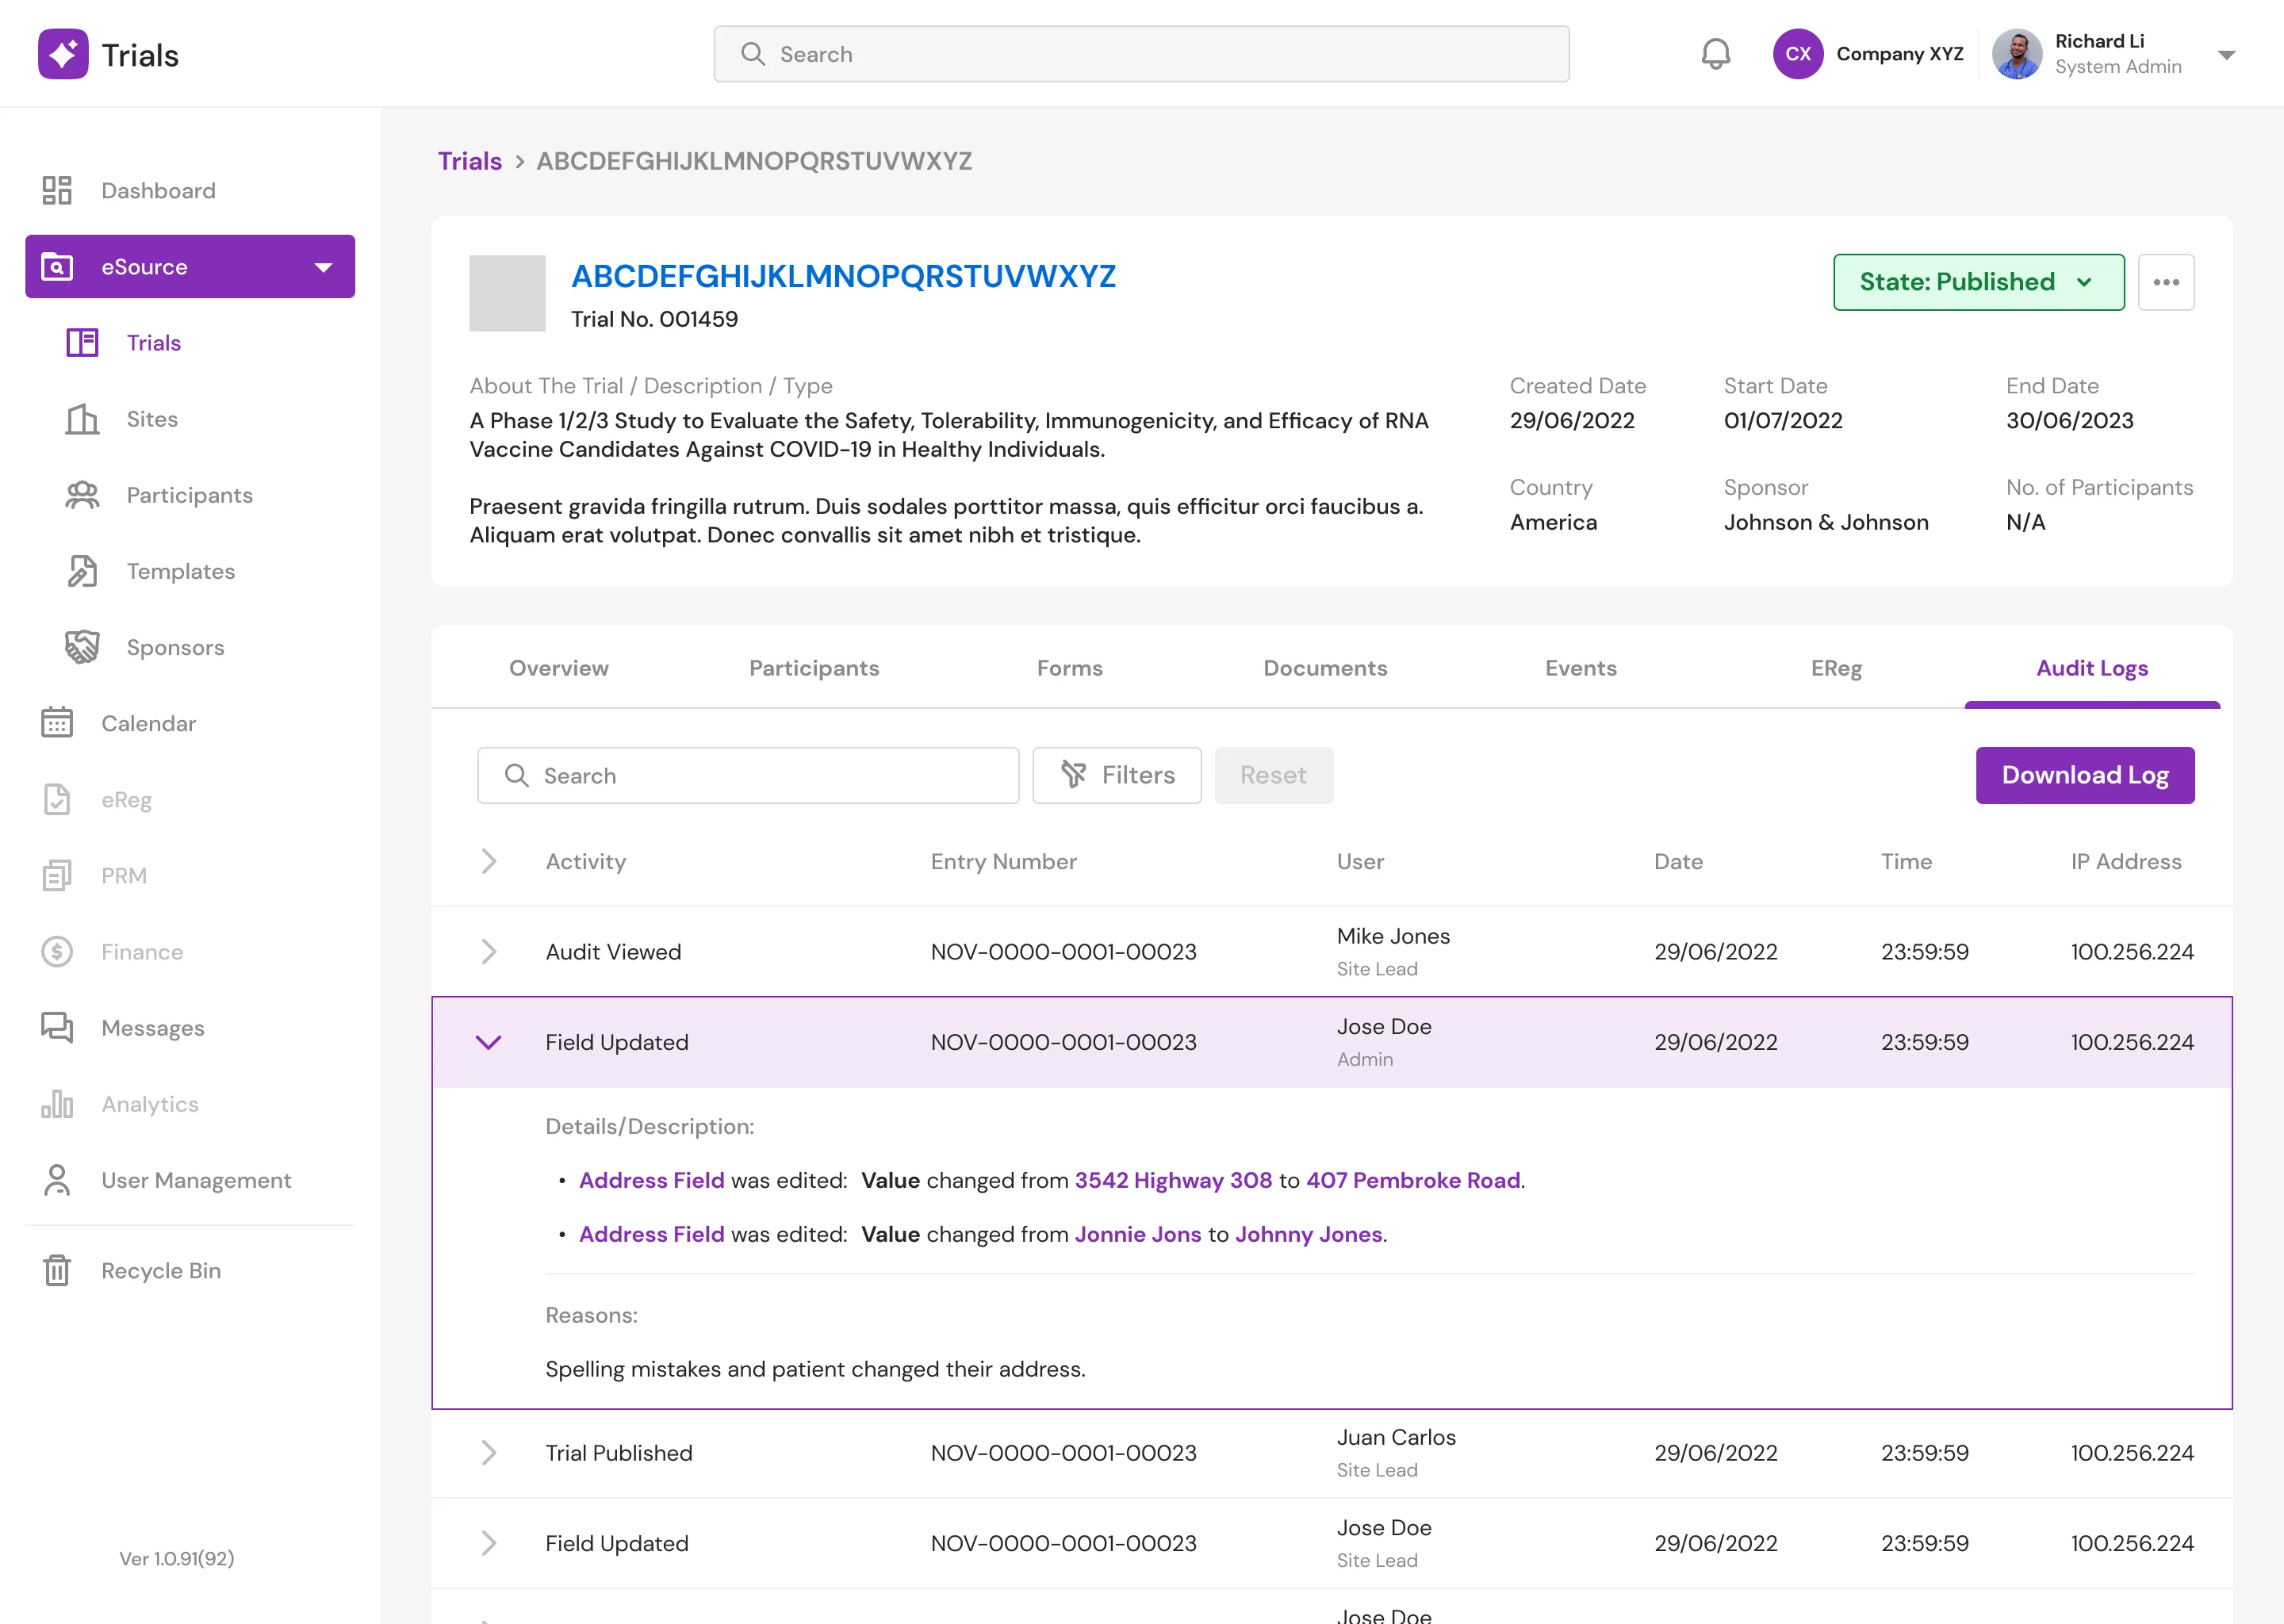Click the Dashboard sidebar icon
The height and width of the screenshot is (1624, 2284).
pos(57,190)
